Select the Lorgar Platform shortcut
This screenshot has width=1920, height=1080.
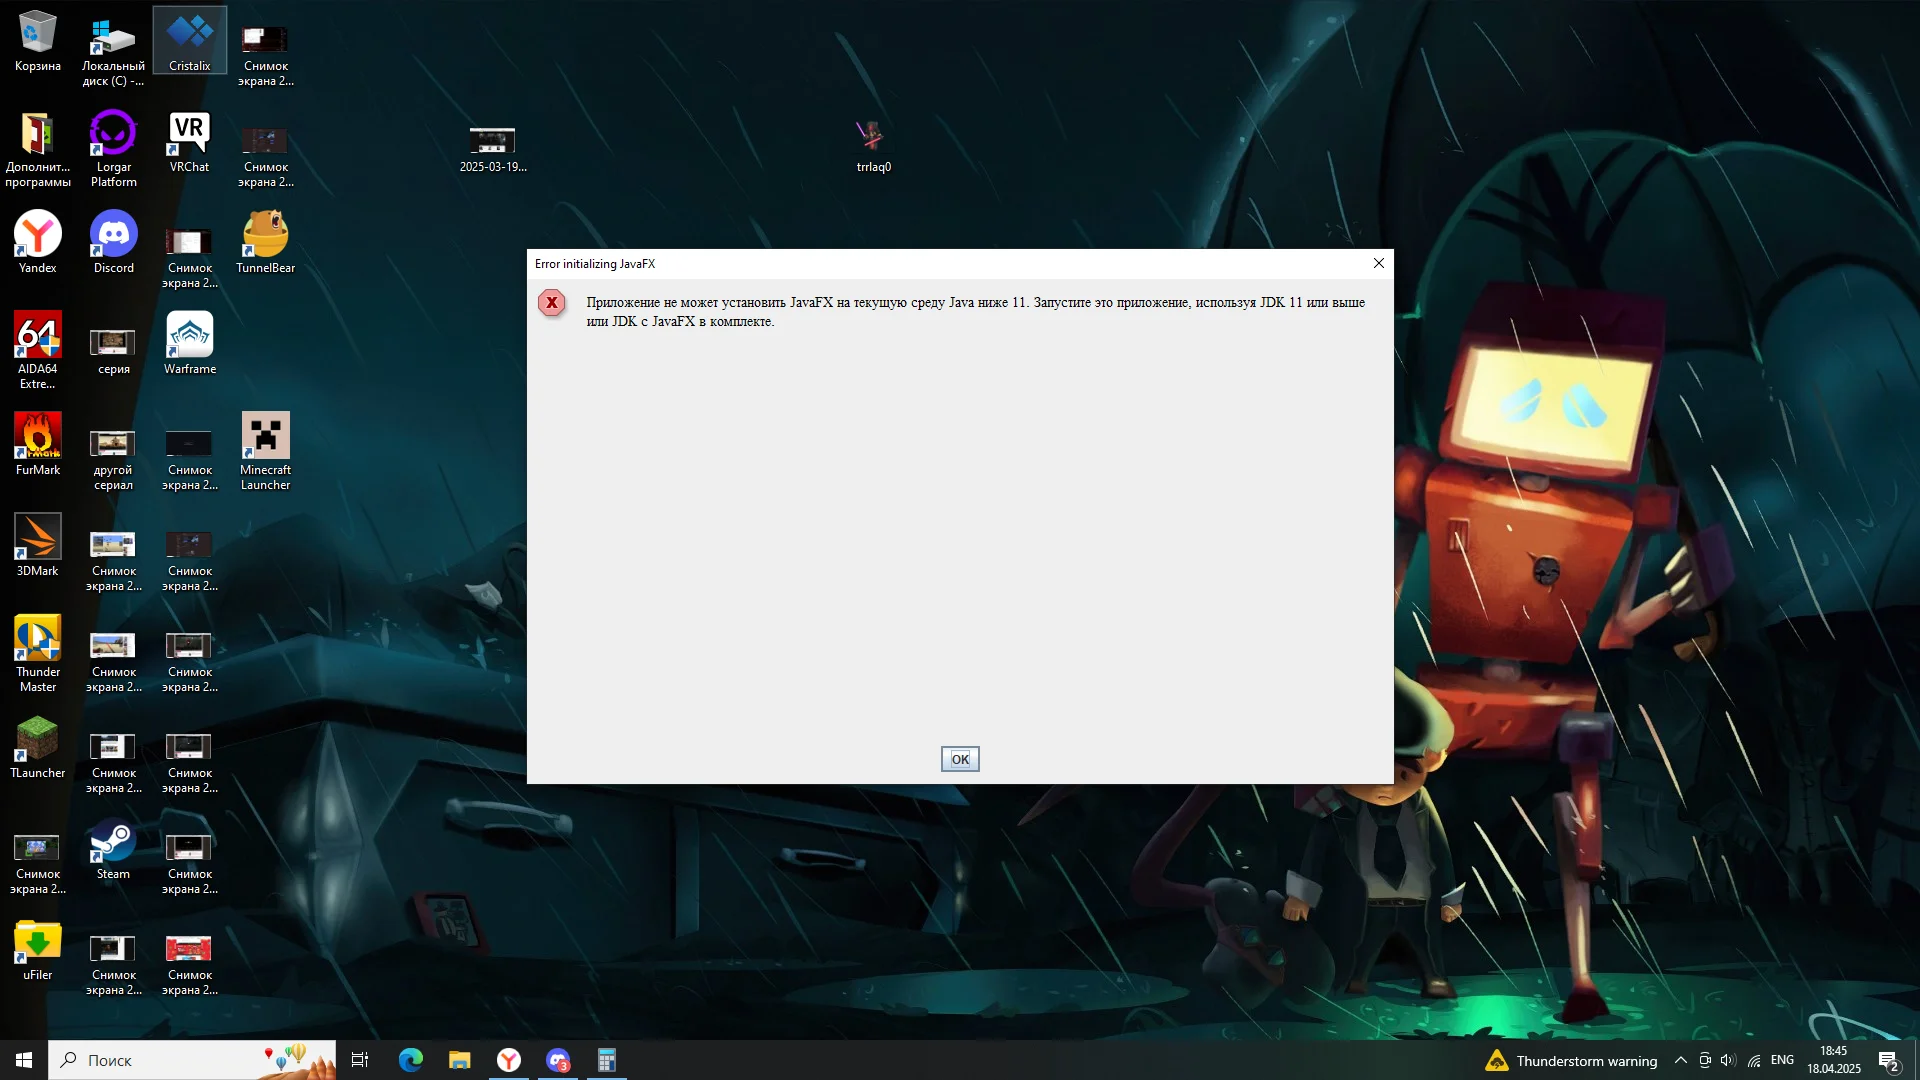coord(114,149)
